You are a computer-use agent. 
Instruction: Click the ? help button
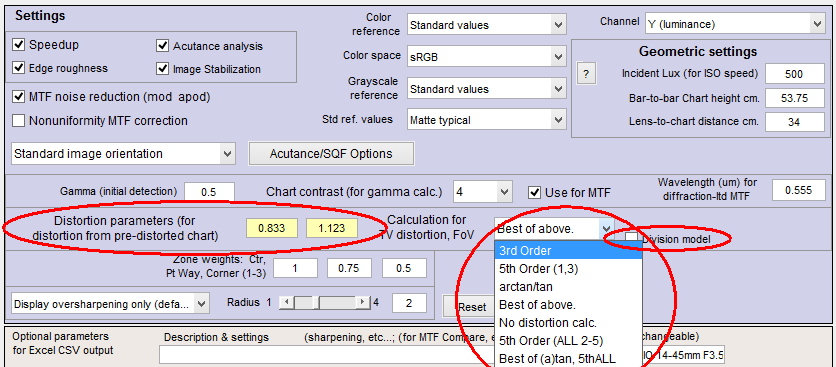586,75
